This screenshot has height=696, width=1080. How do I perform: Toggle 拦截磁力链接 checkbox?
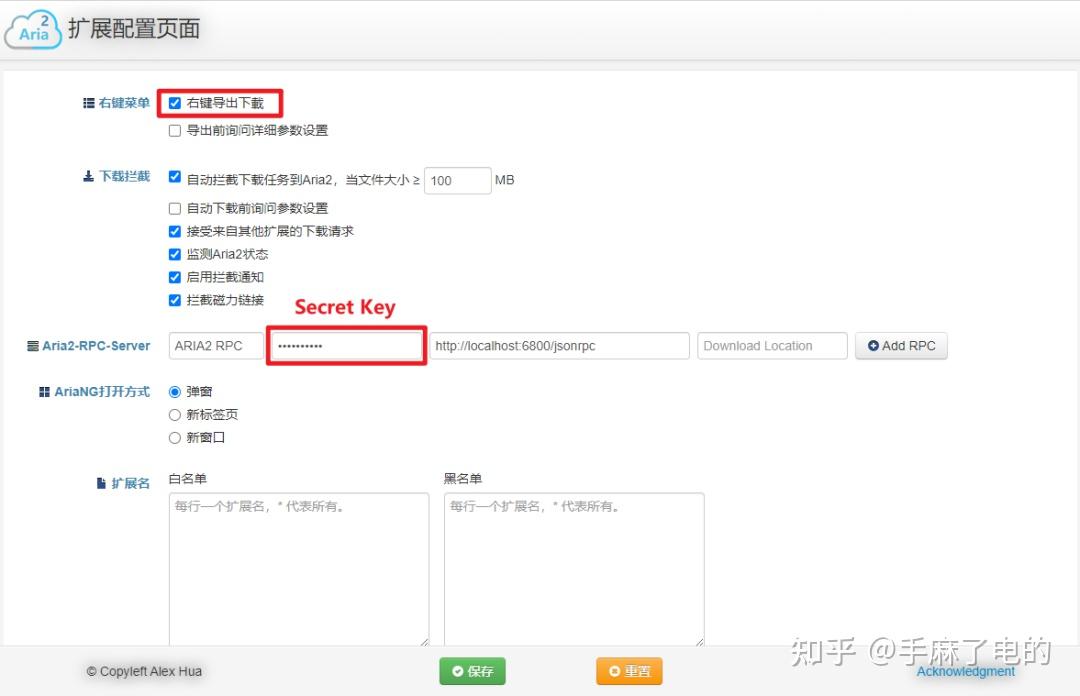175,300
